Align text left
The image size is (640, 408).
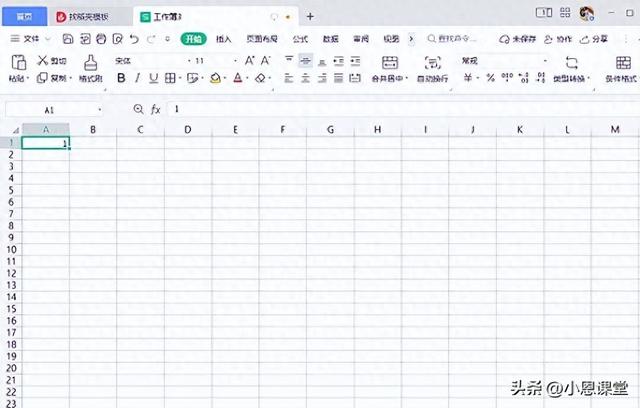pos(289,78)
